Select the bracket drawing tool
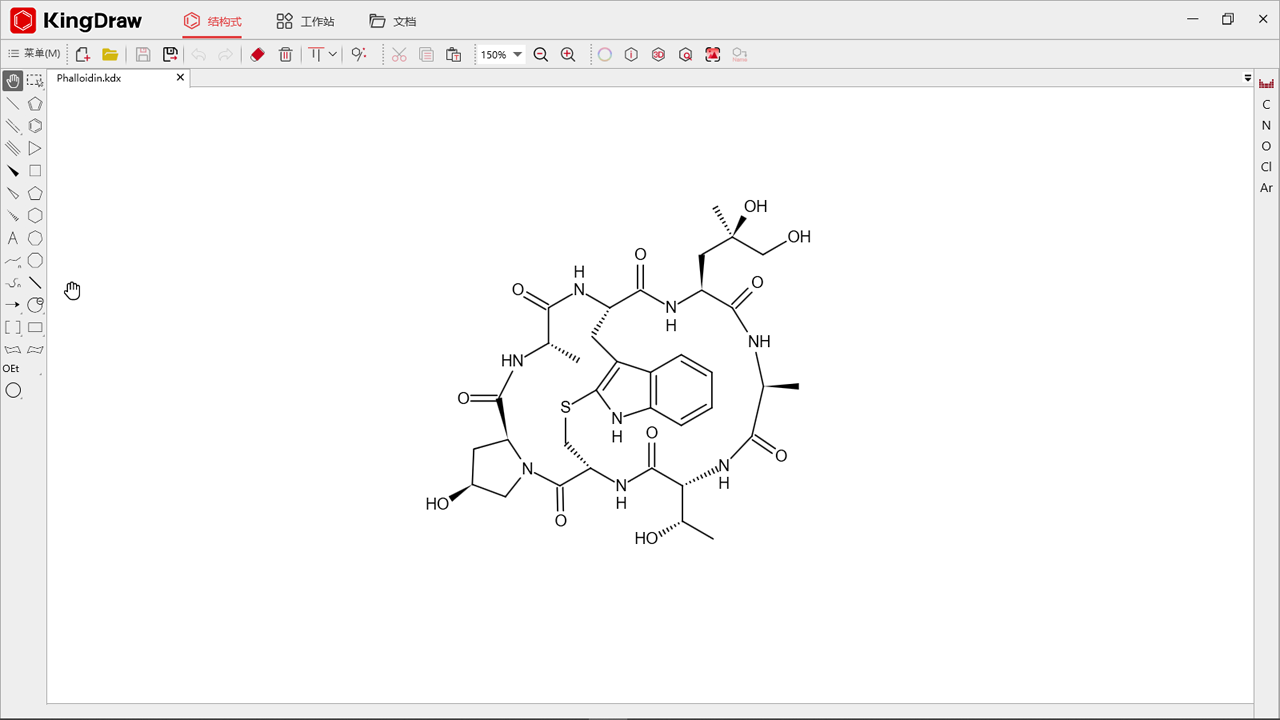Screen dimensions: 1280x720 (12, 326)
